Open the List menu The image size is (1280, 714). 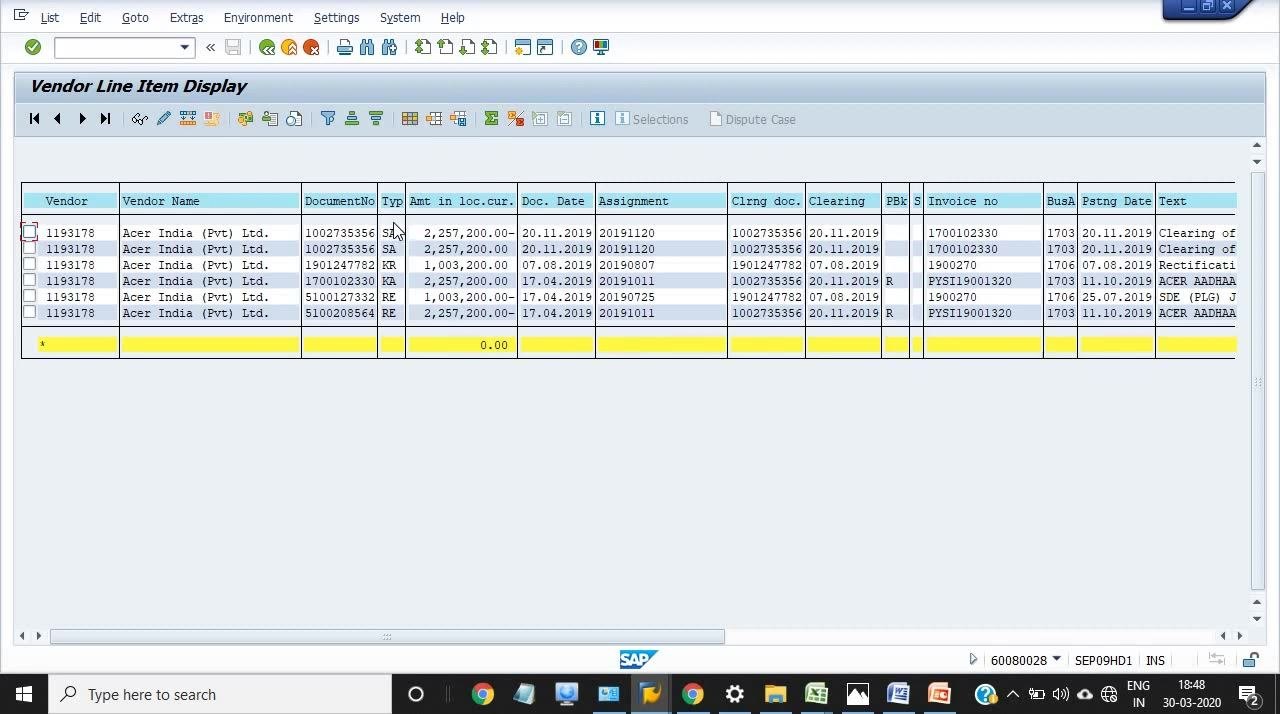(x=49, y=17)
